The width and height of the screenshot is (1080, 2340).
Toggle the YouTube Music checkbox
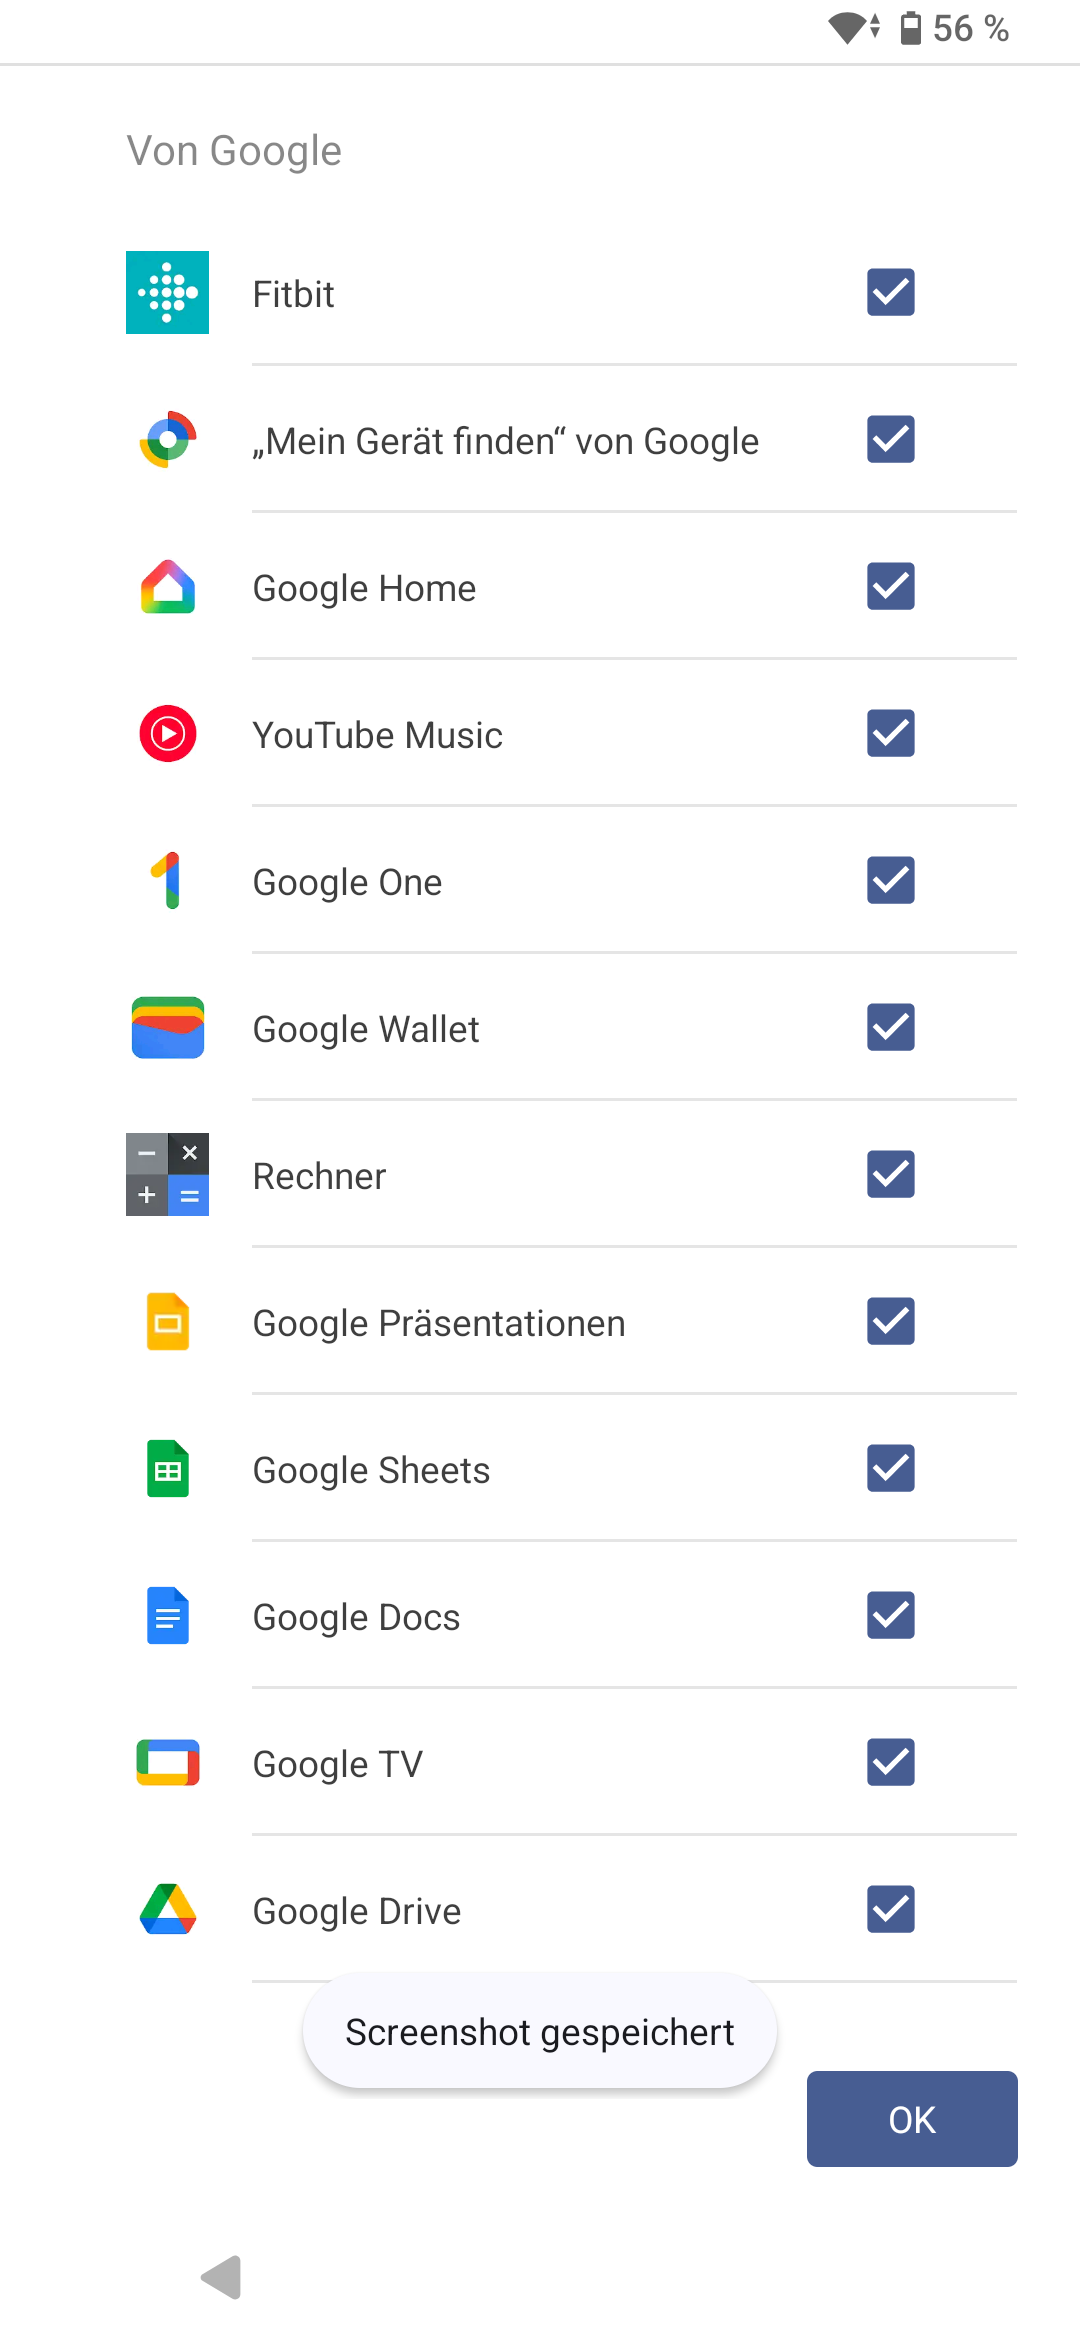click(890, 734)
